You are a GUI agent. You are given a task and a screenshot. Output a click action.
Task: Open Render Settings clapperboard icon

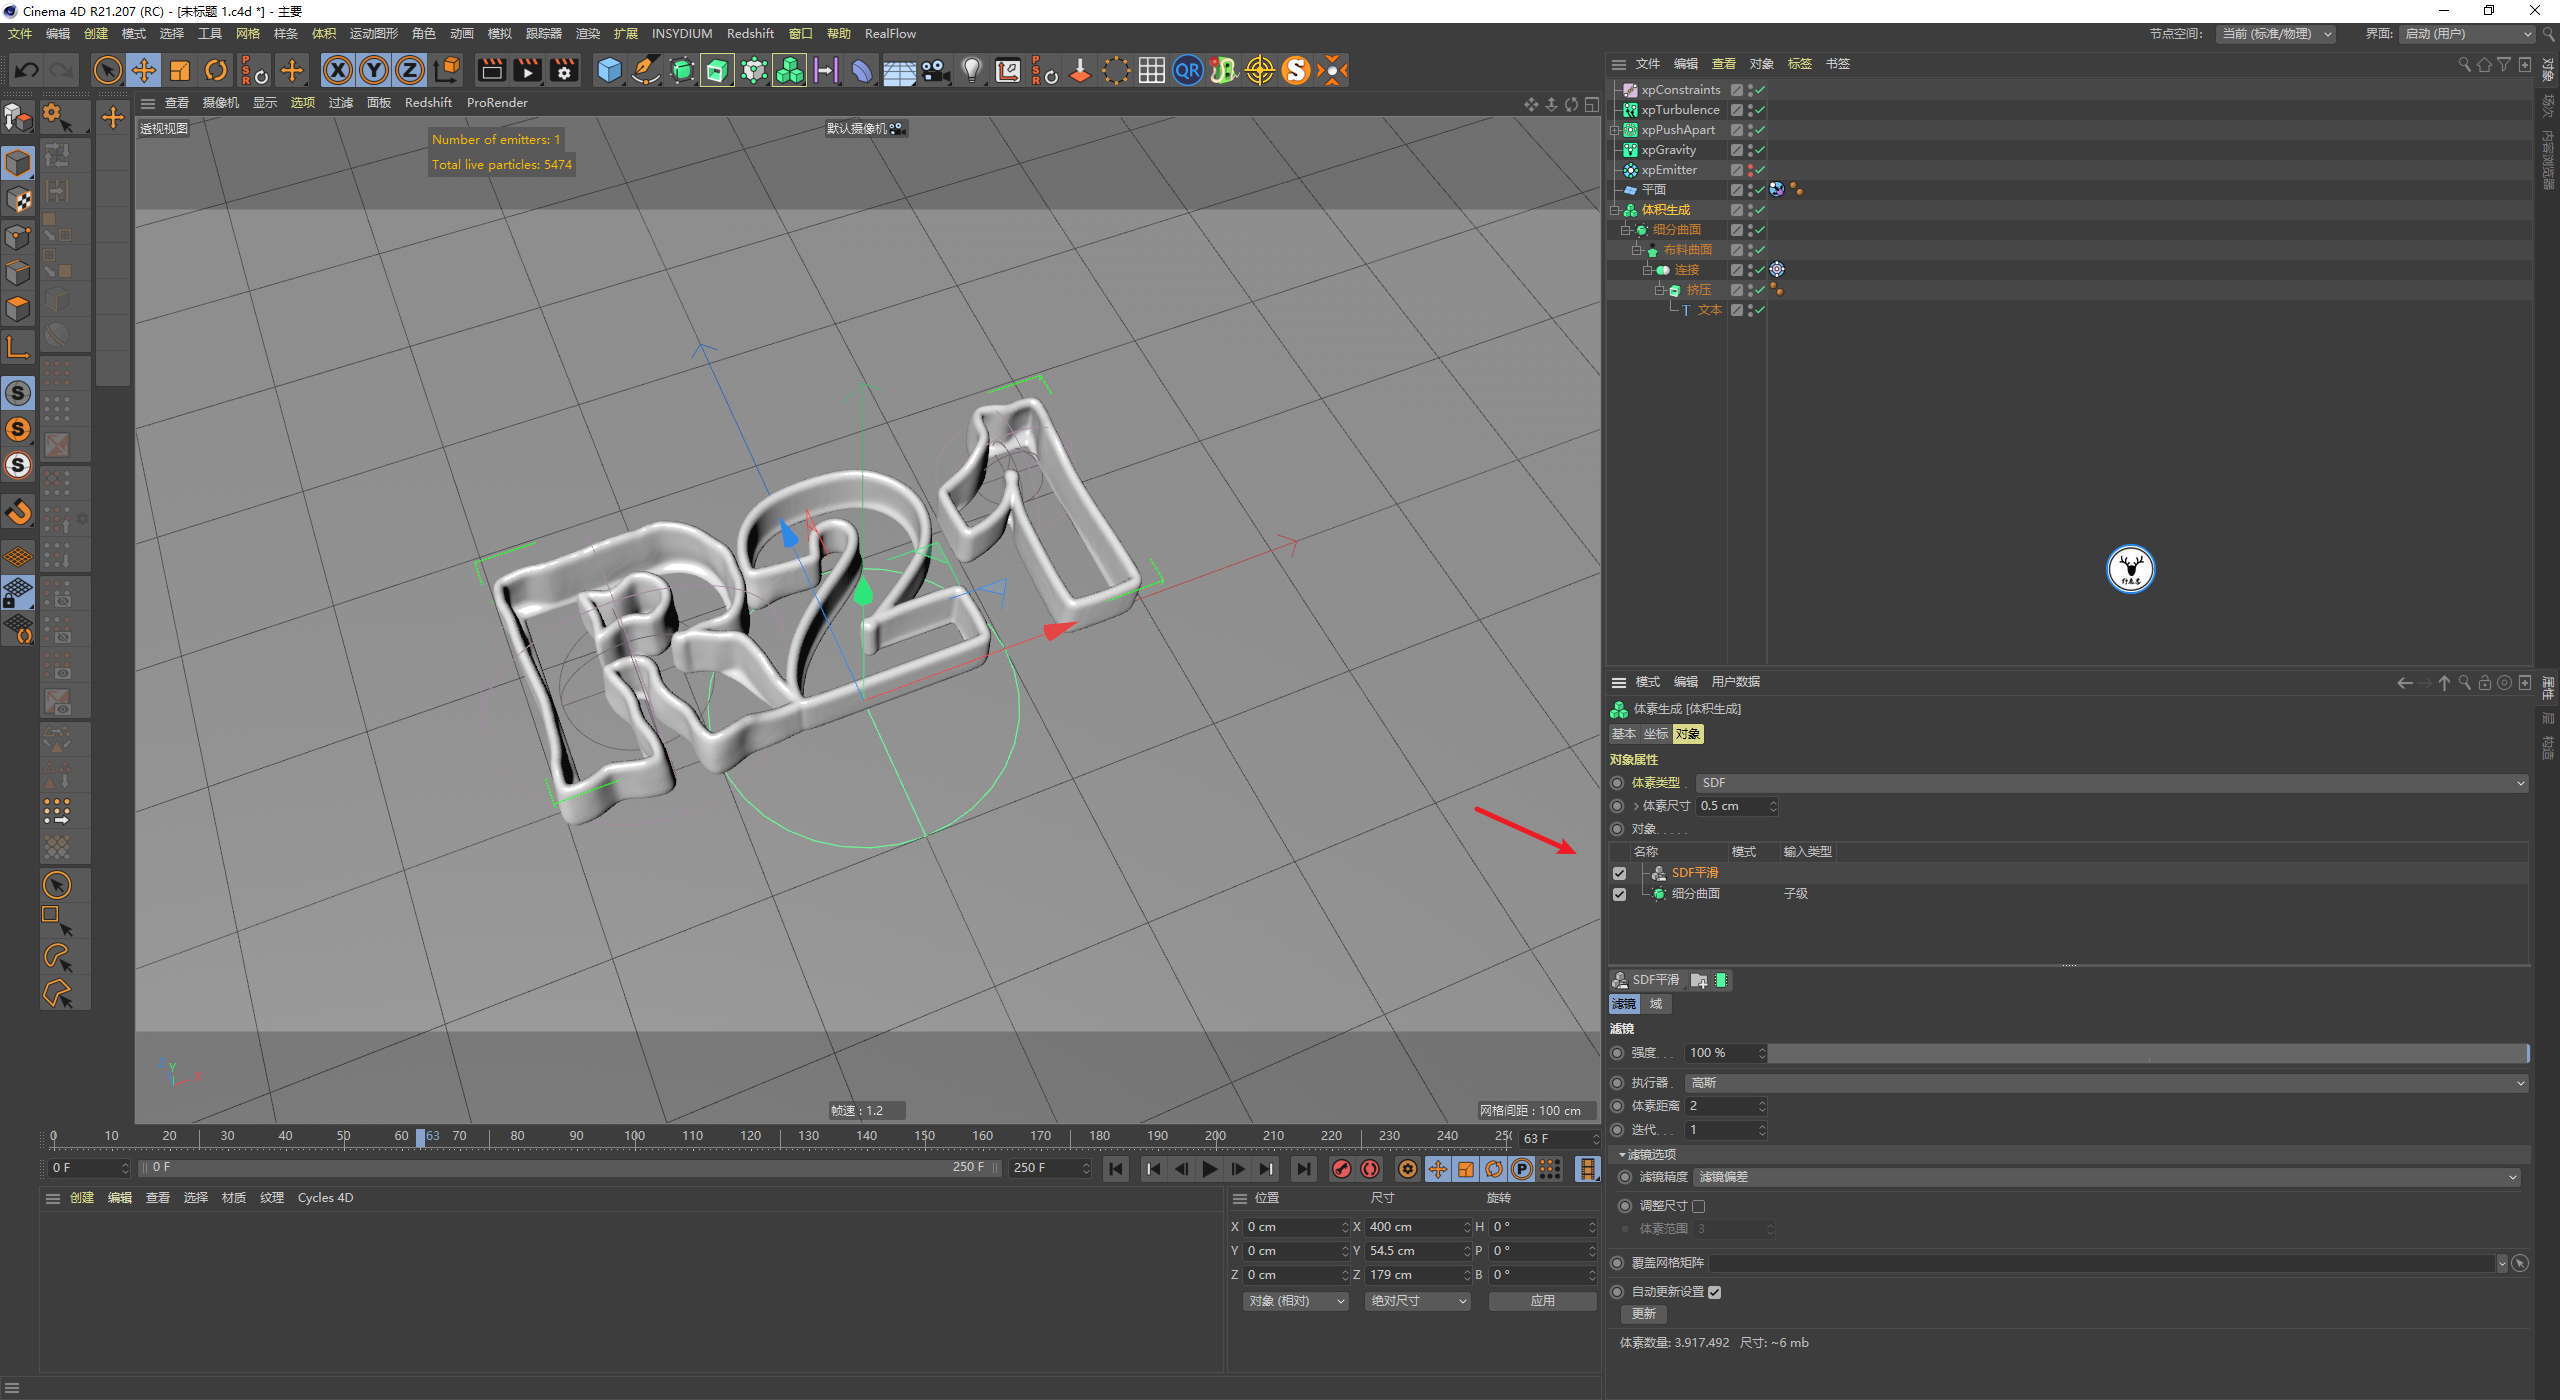pos(564,70)
